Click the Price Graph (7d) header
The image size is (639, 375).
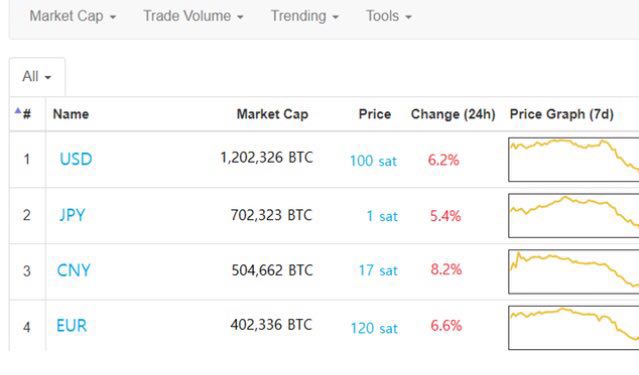(x=562, y=114)
